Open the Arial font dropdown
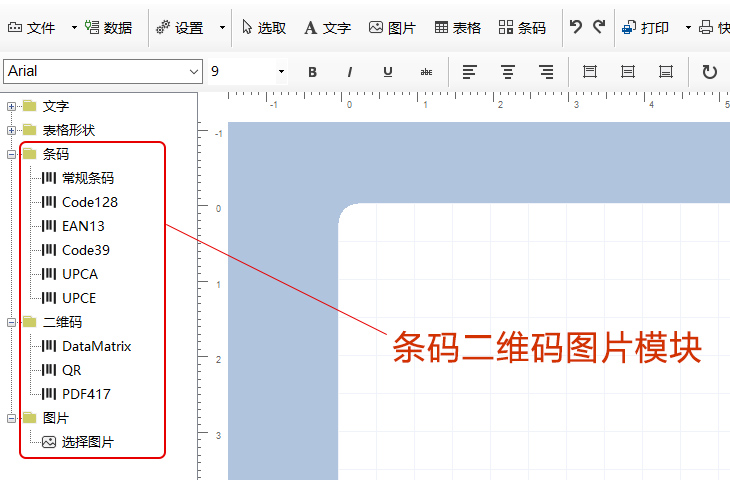The image size is (730, 480). [x=193, y=72]
